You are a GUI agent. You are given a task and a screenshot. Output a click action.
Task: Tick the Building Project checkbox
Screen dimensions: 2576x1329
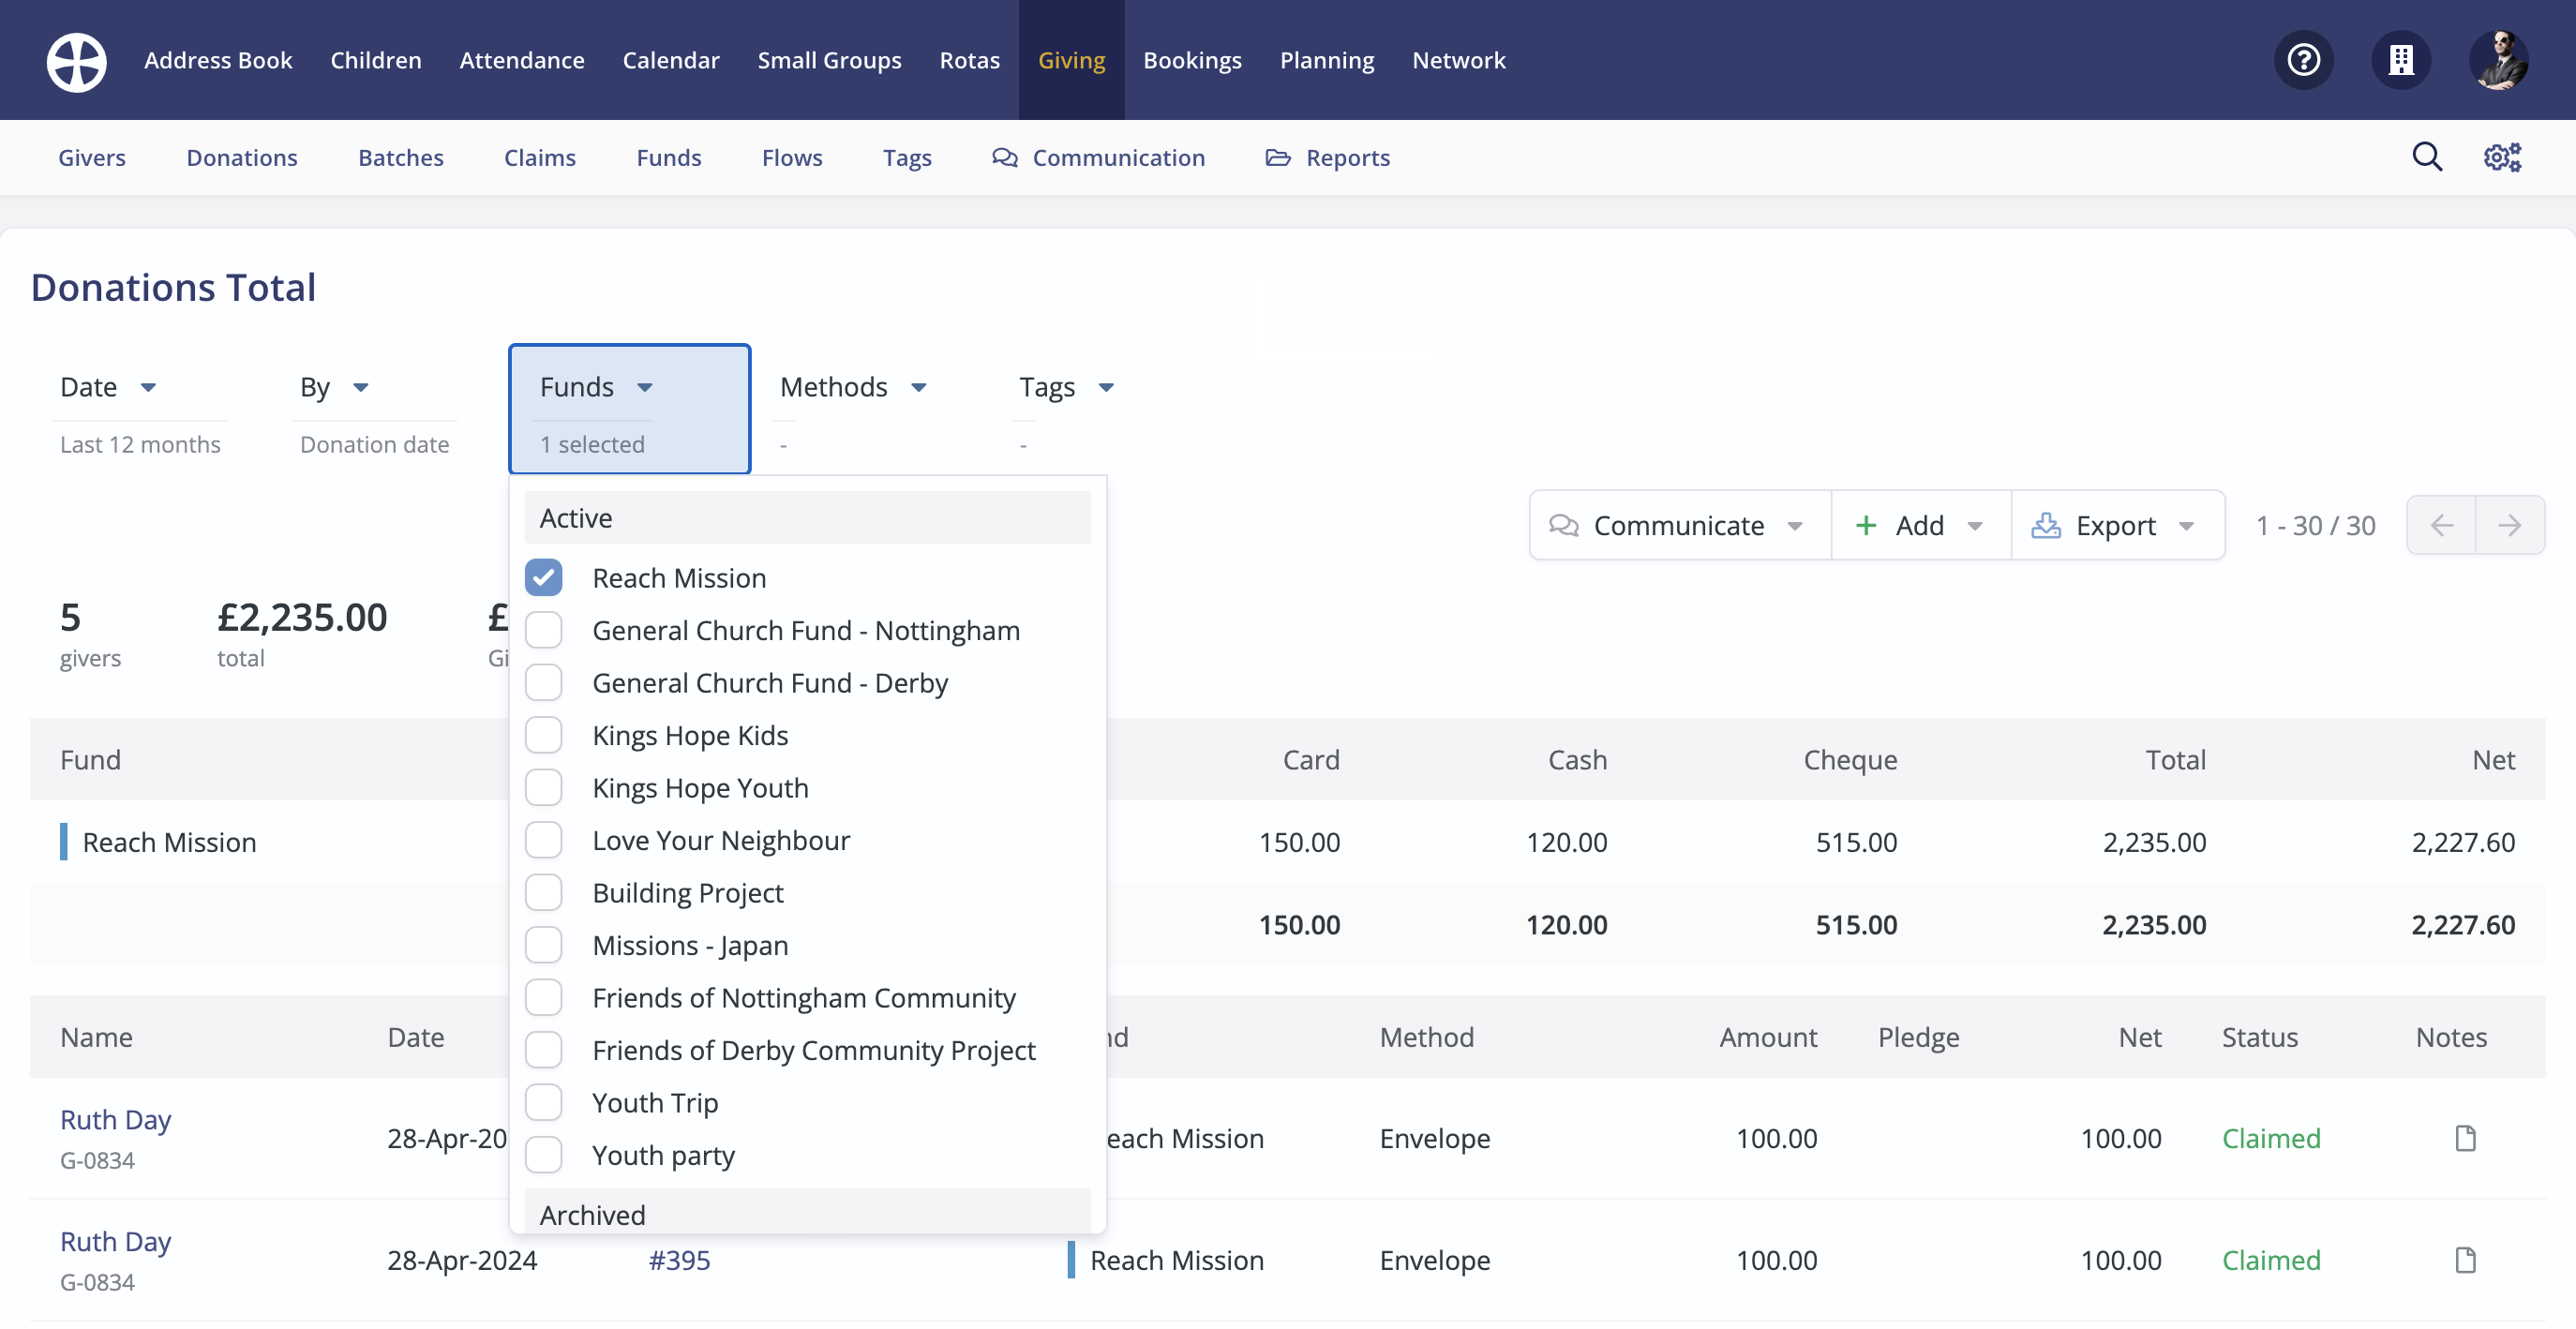pyautogui.click(x=544, y=893)
